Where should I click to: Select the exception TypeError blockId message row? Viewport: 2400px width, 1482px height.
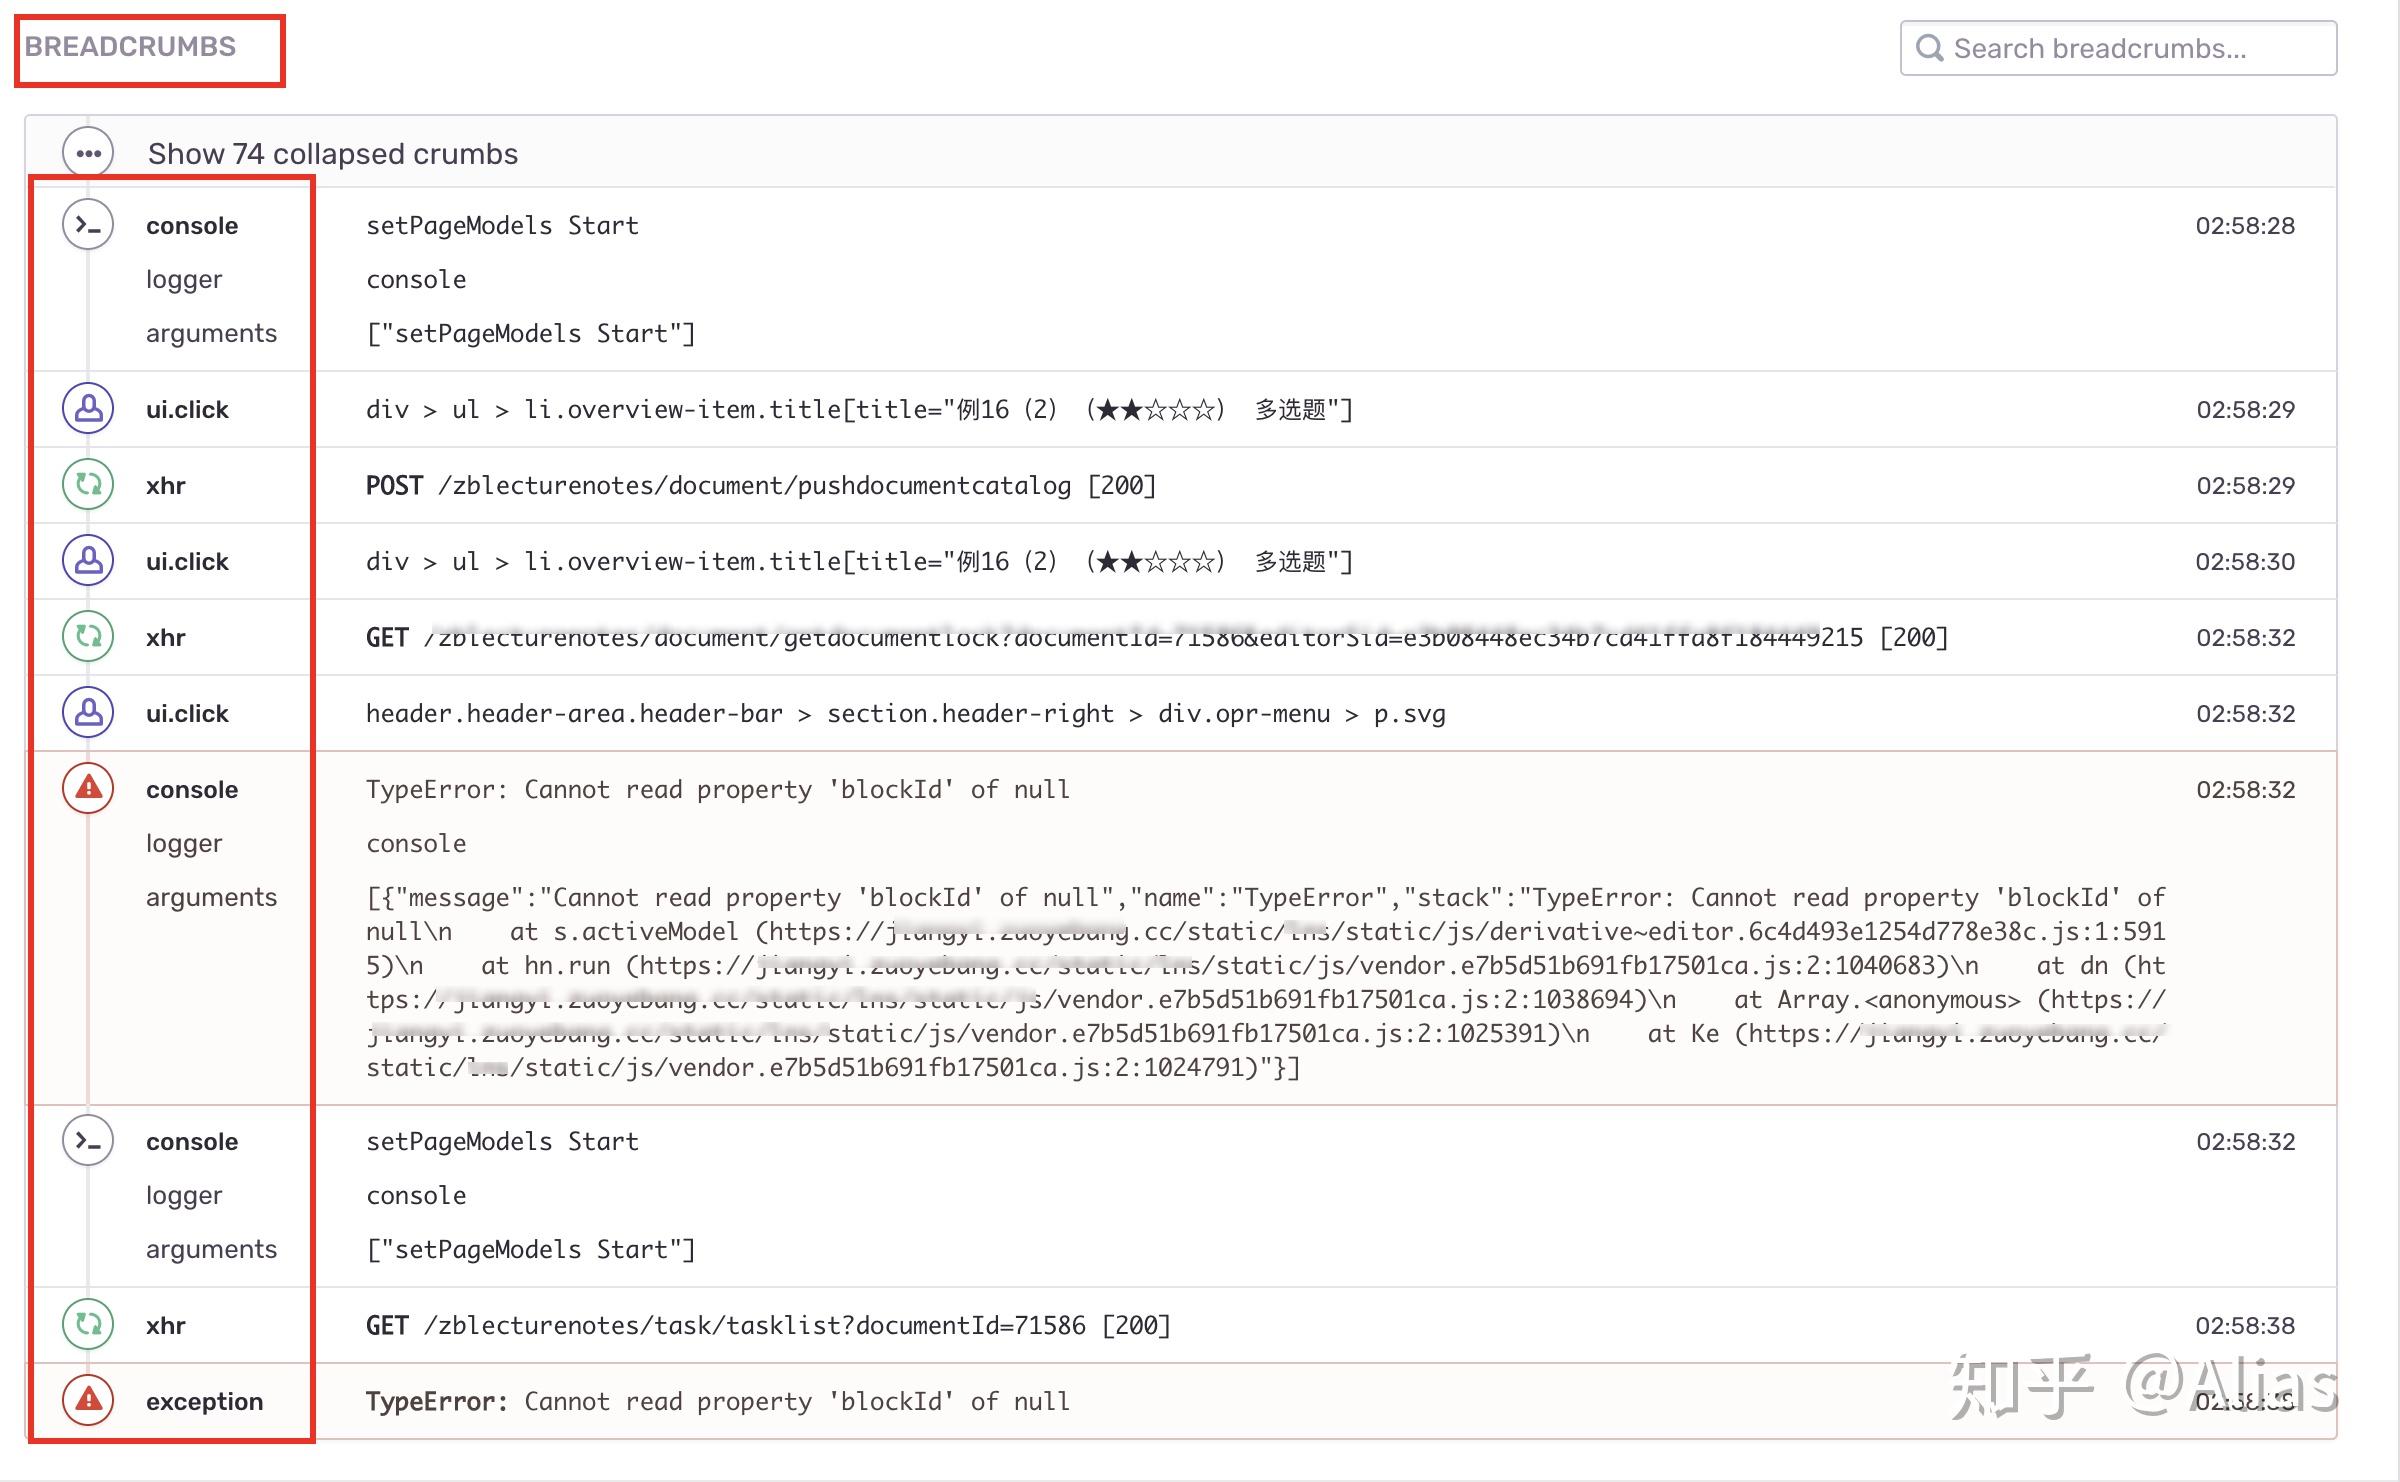coord(717,1401)
